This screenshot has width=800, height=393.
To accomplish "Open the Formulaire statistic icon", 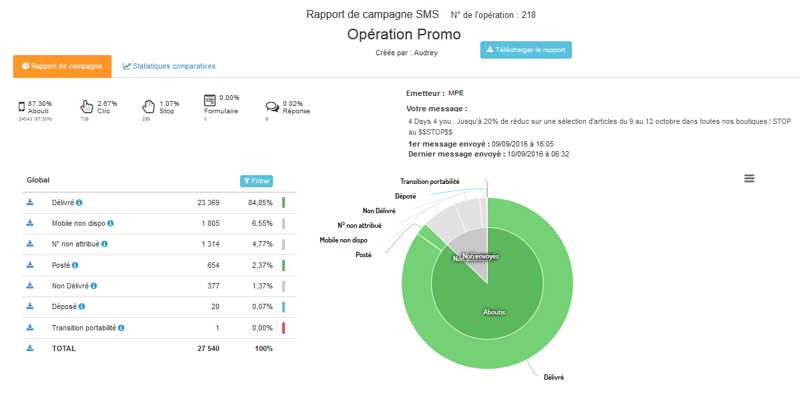I will 209,100.
